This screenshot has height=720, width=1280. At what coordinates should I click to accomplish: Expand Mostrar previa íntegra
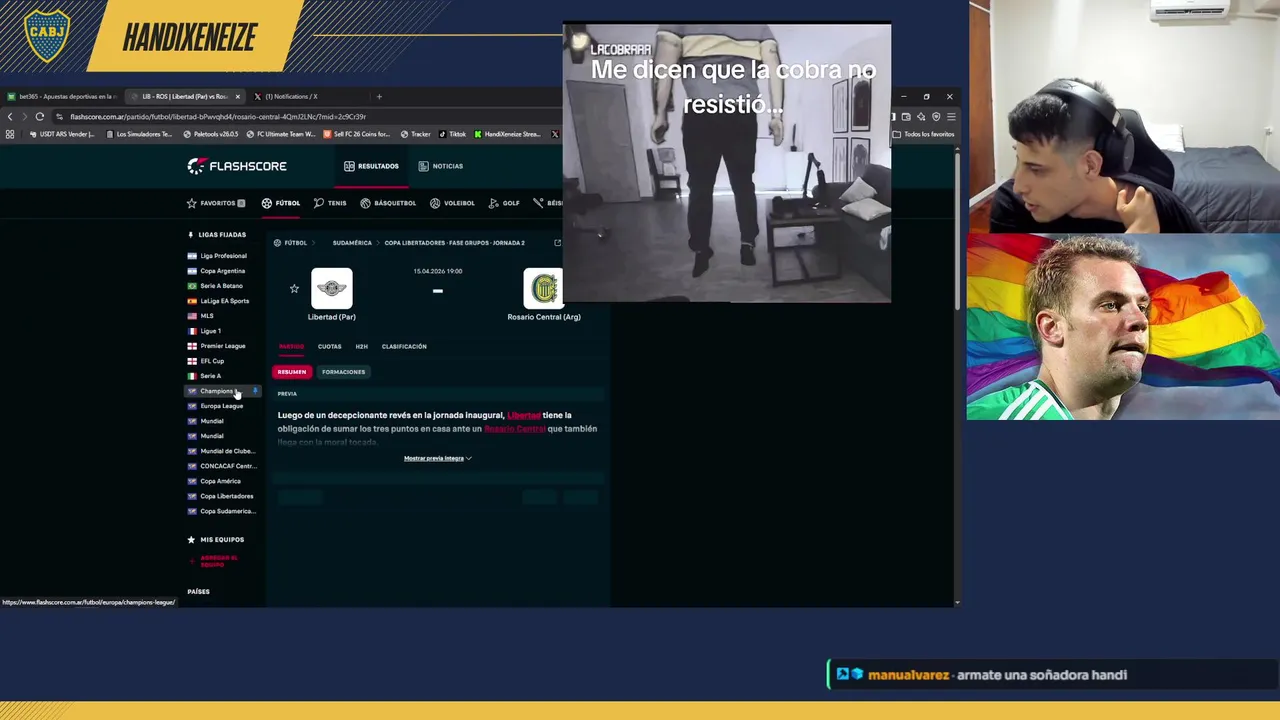(437, 458)
